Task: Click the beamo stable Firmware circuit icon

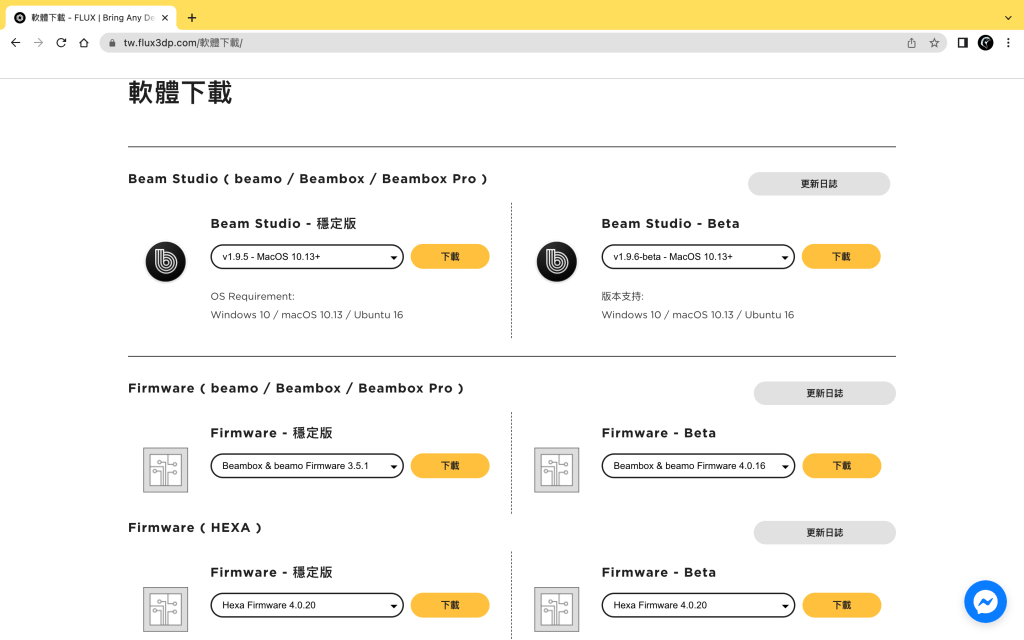Action: coord(165,470)
